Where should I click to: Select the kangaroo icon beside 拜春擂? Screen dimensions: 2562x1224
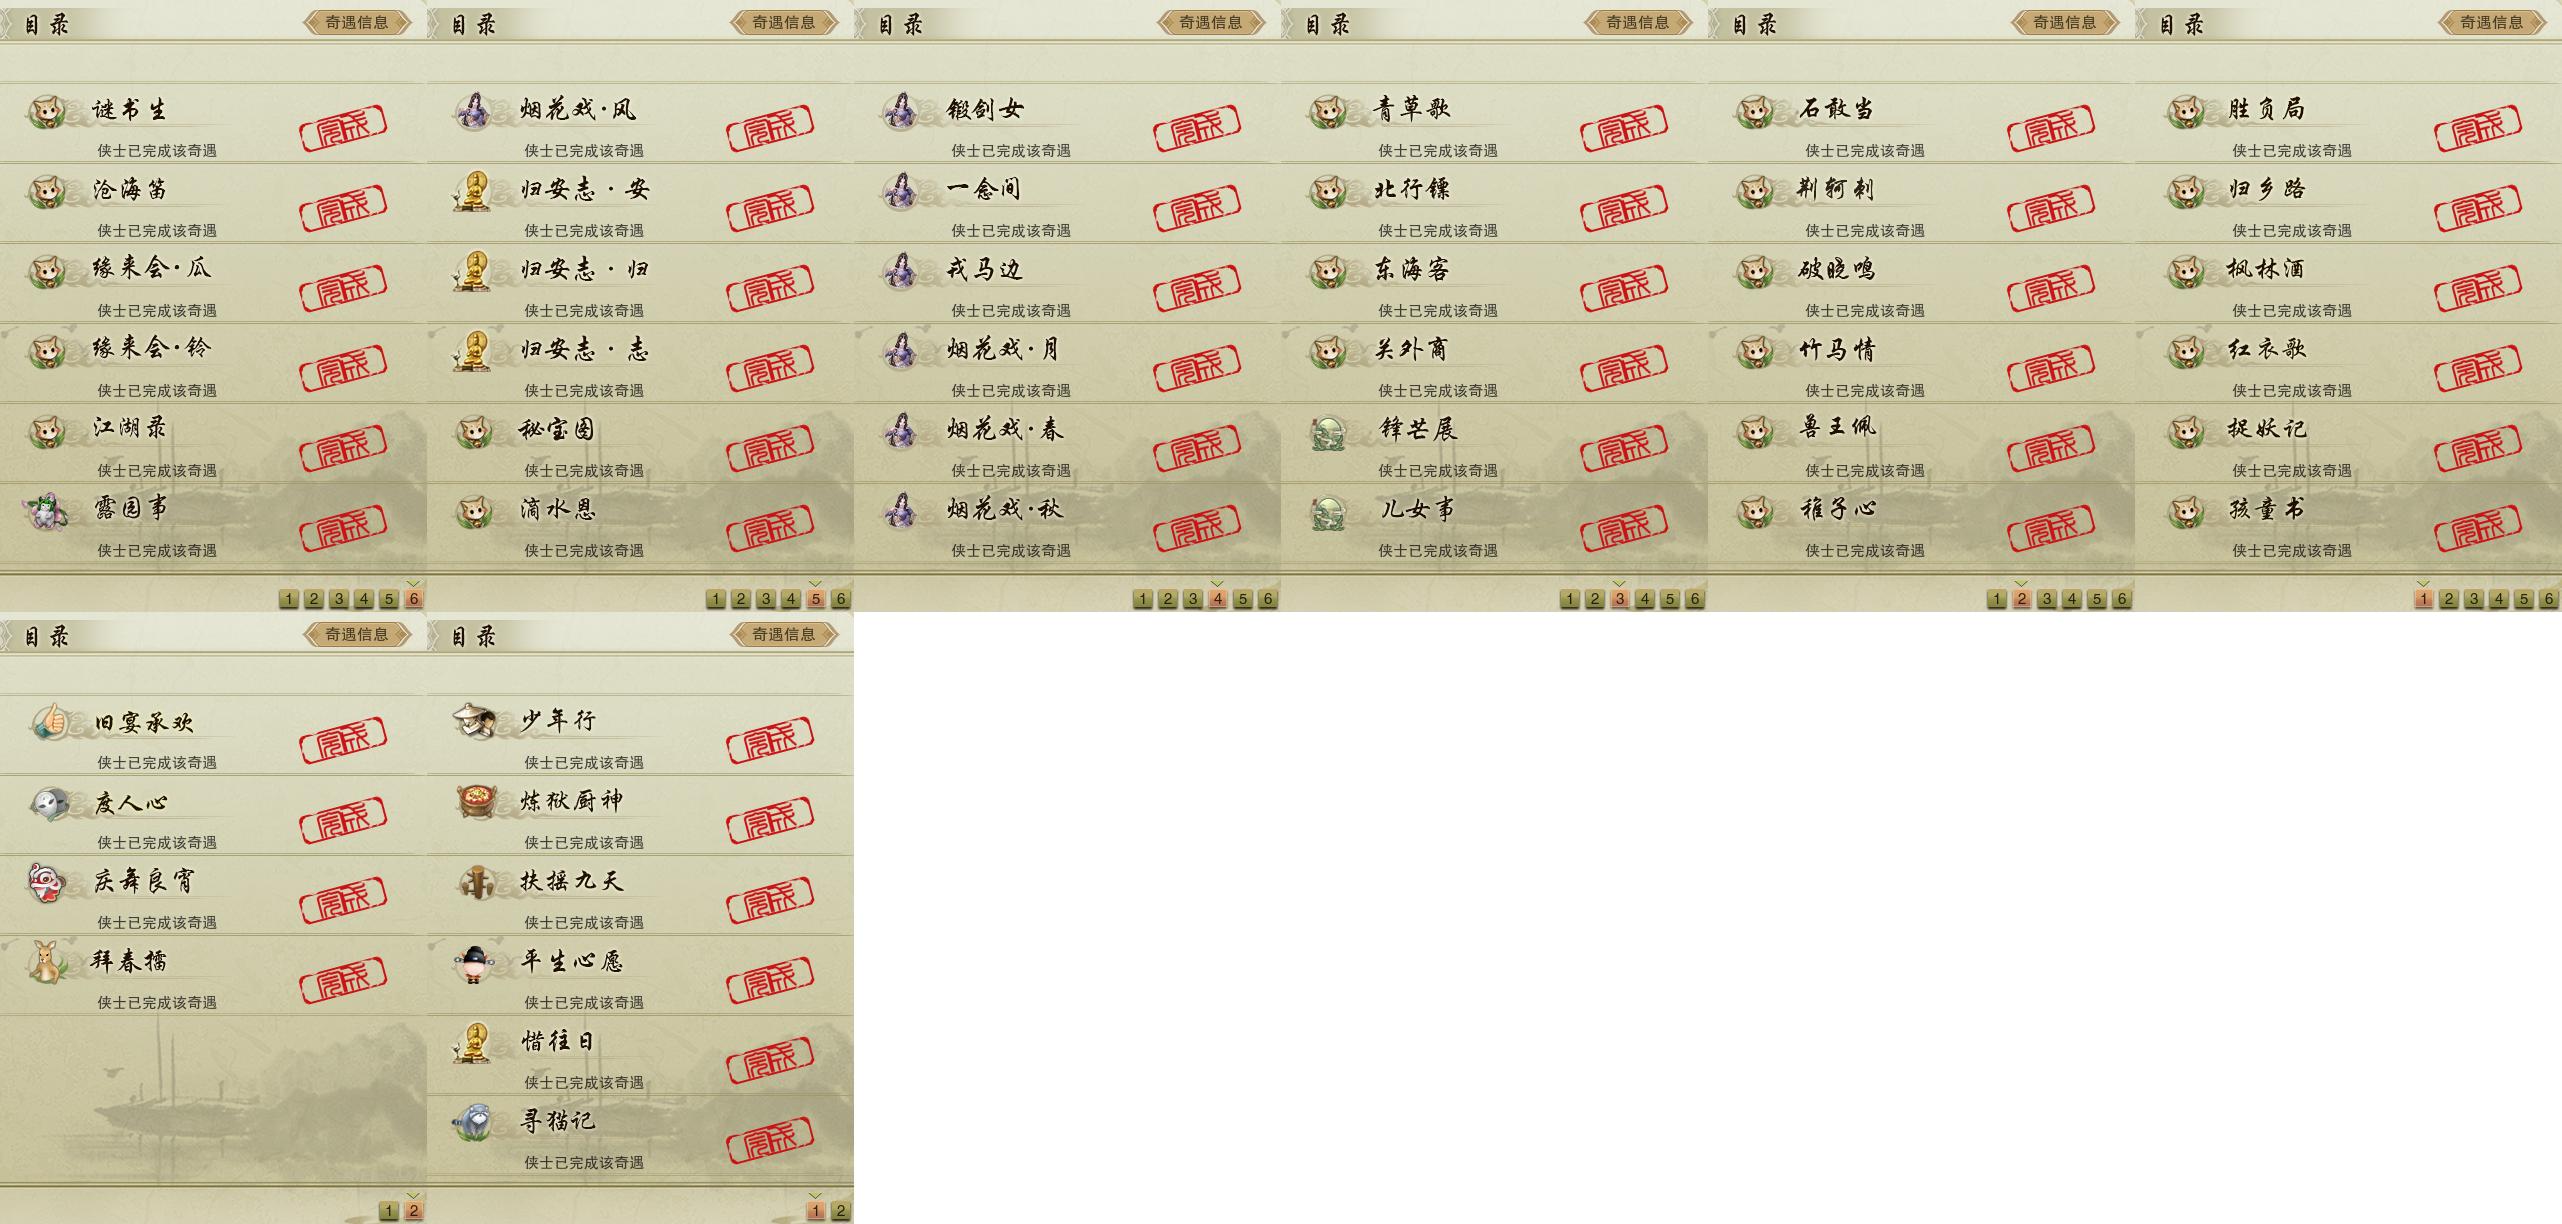tap(47, 962)
